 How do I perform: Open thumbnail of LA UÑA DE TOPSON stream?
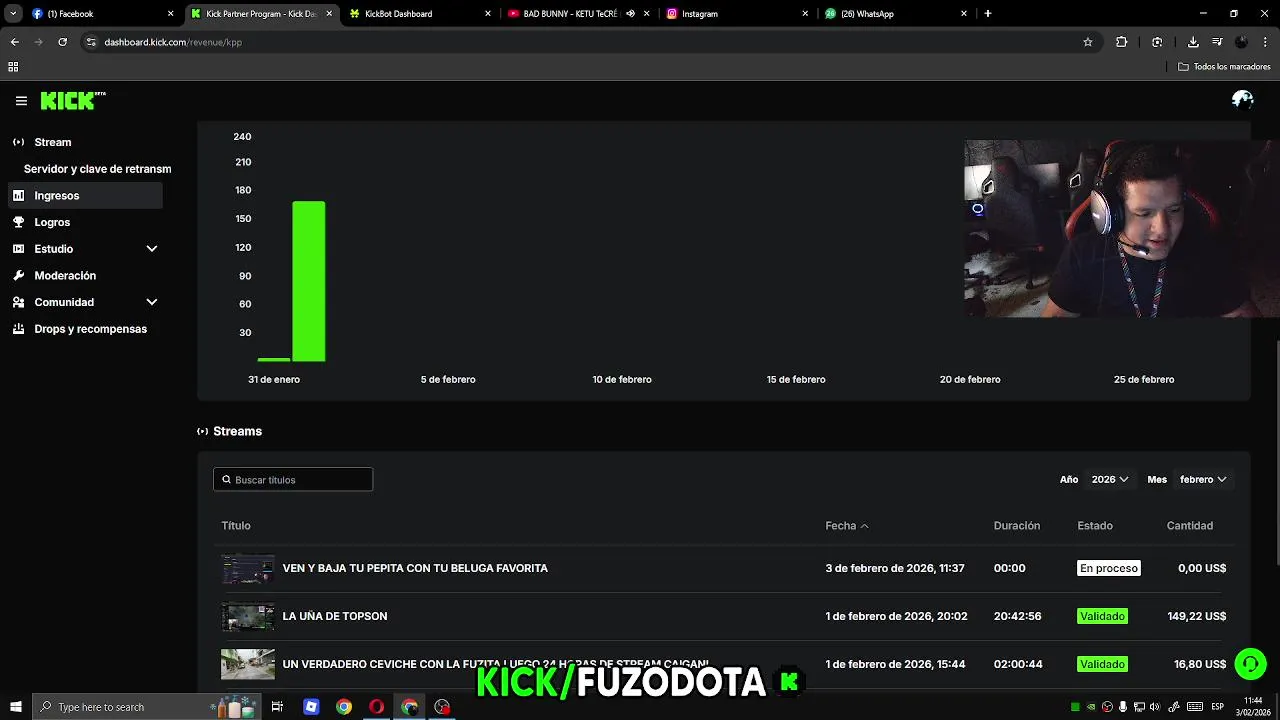[248, 616]
